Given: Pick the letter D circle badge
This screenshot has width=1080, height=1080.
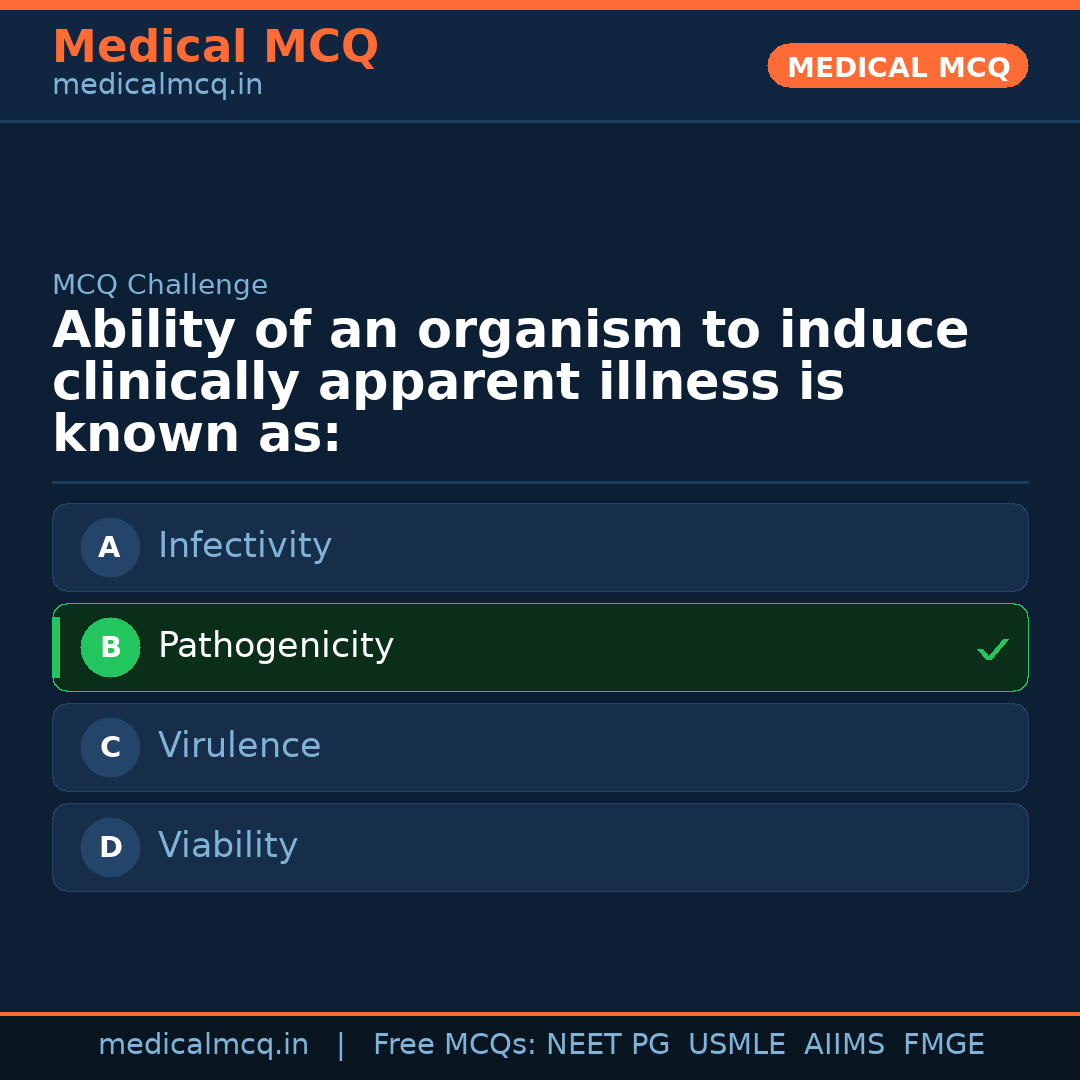Looking at the screenshot, I should [x=110, y=847].
